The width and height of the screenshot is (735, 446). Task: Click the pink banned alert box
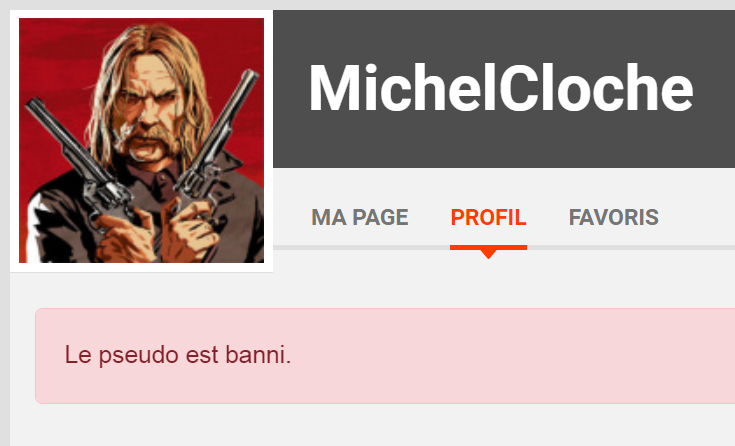(x=385, y=355)
